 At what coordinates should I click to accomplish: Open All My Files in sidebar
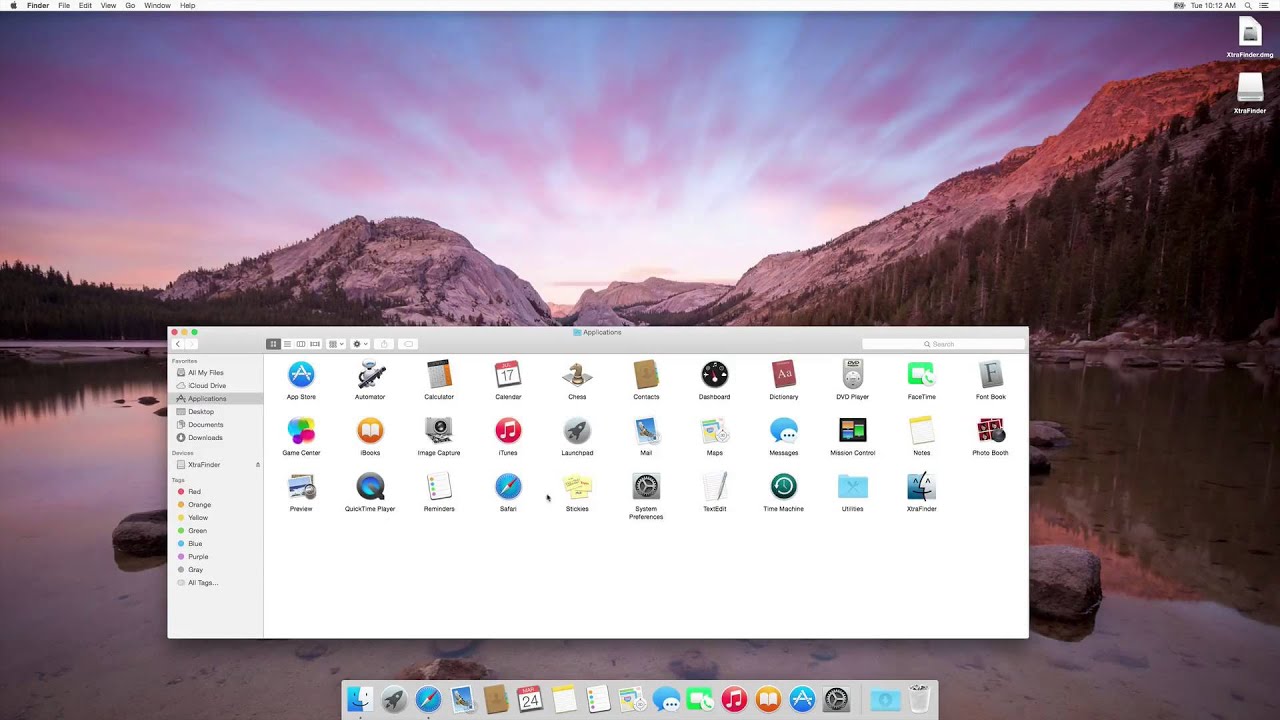click(215, 373)
